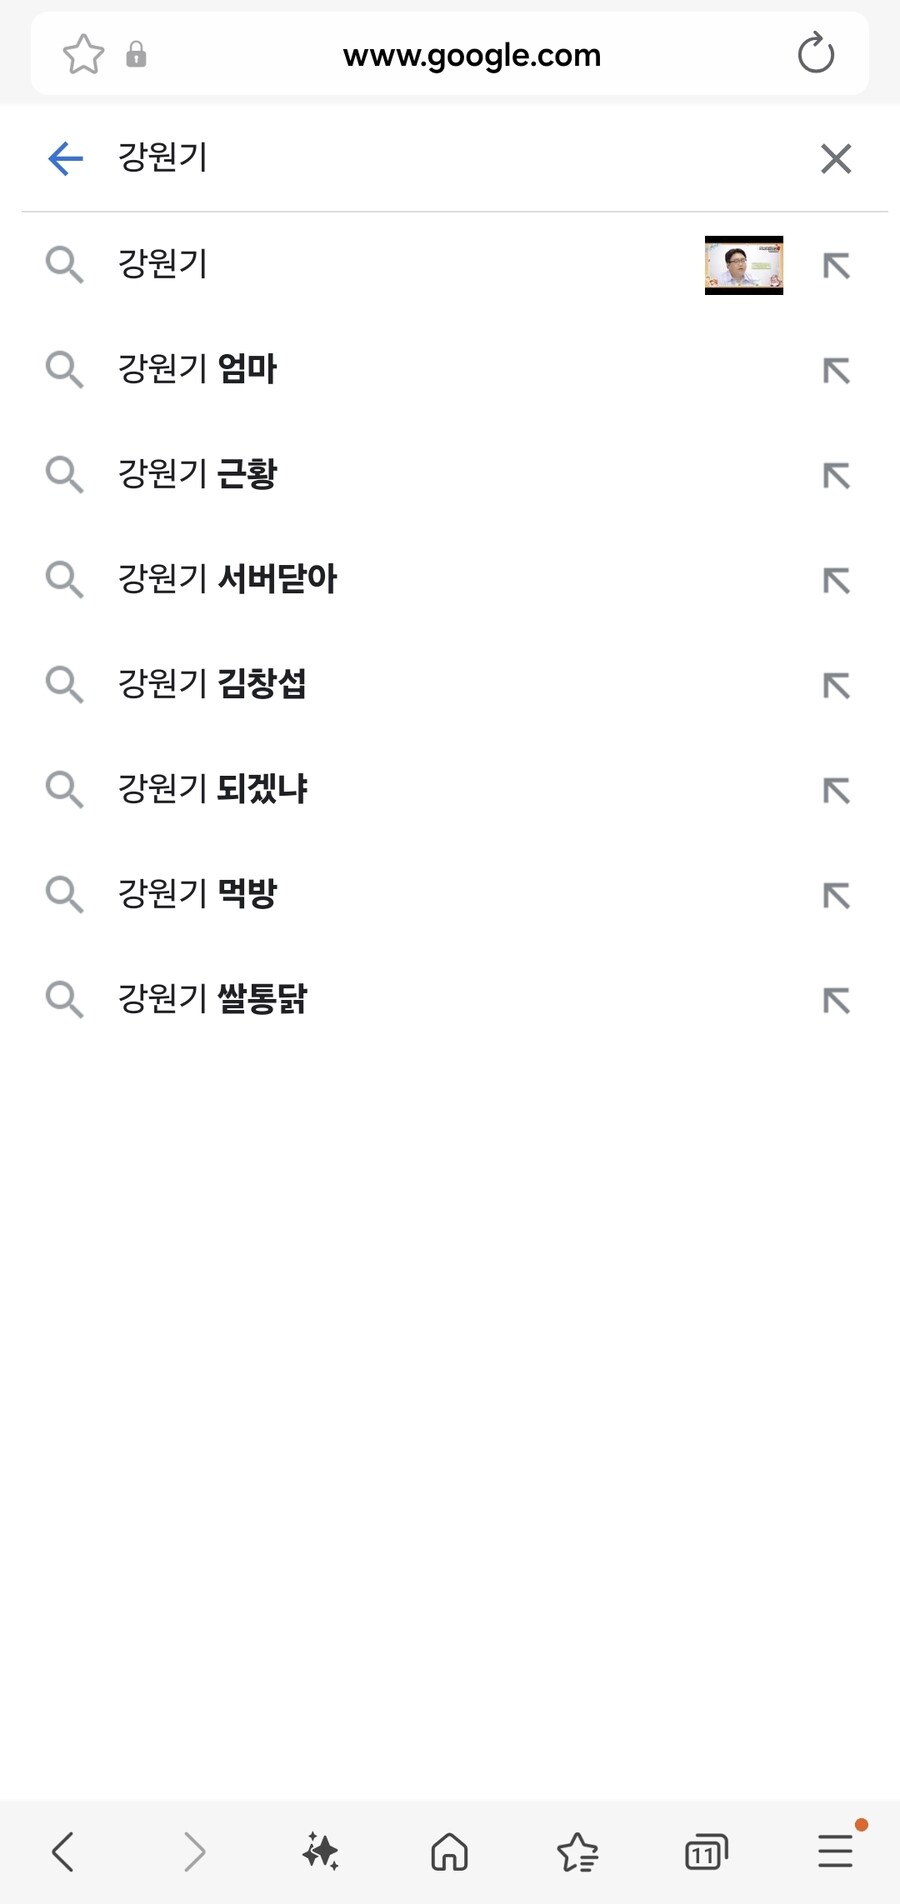The height and width of the screenshot is (1904, 900).
Task: Bookmark this page with the star icon
Action: 83,55
